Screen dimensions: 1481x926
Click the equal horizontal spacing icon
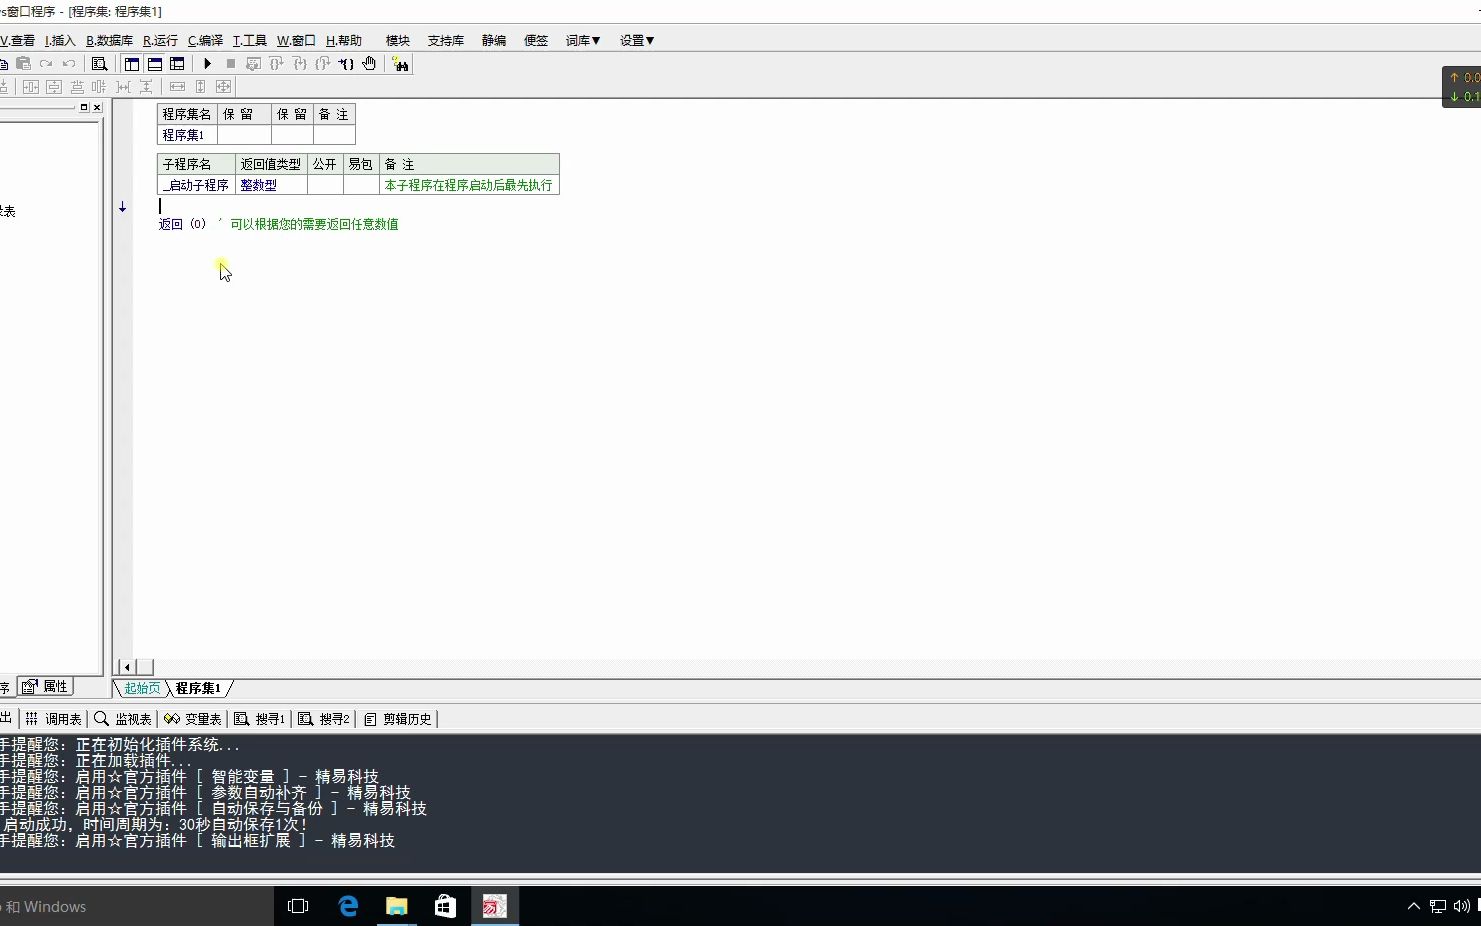[123, 87]
